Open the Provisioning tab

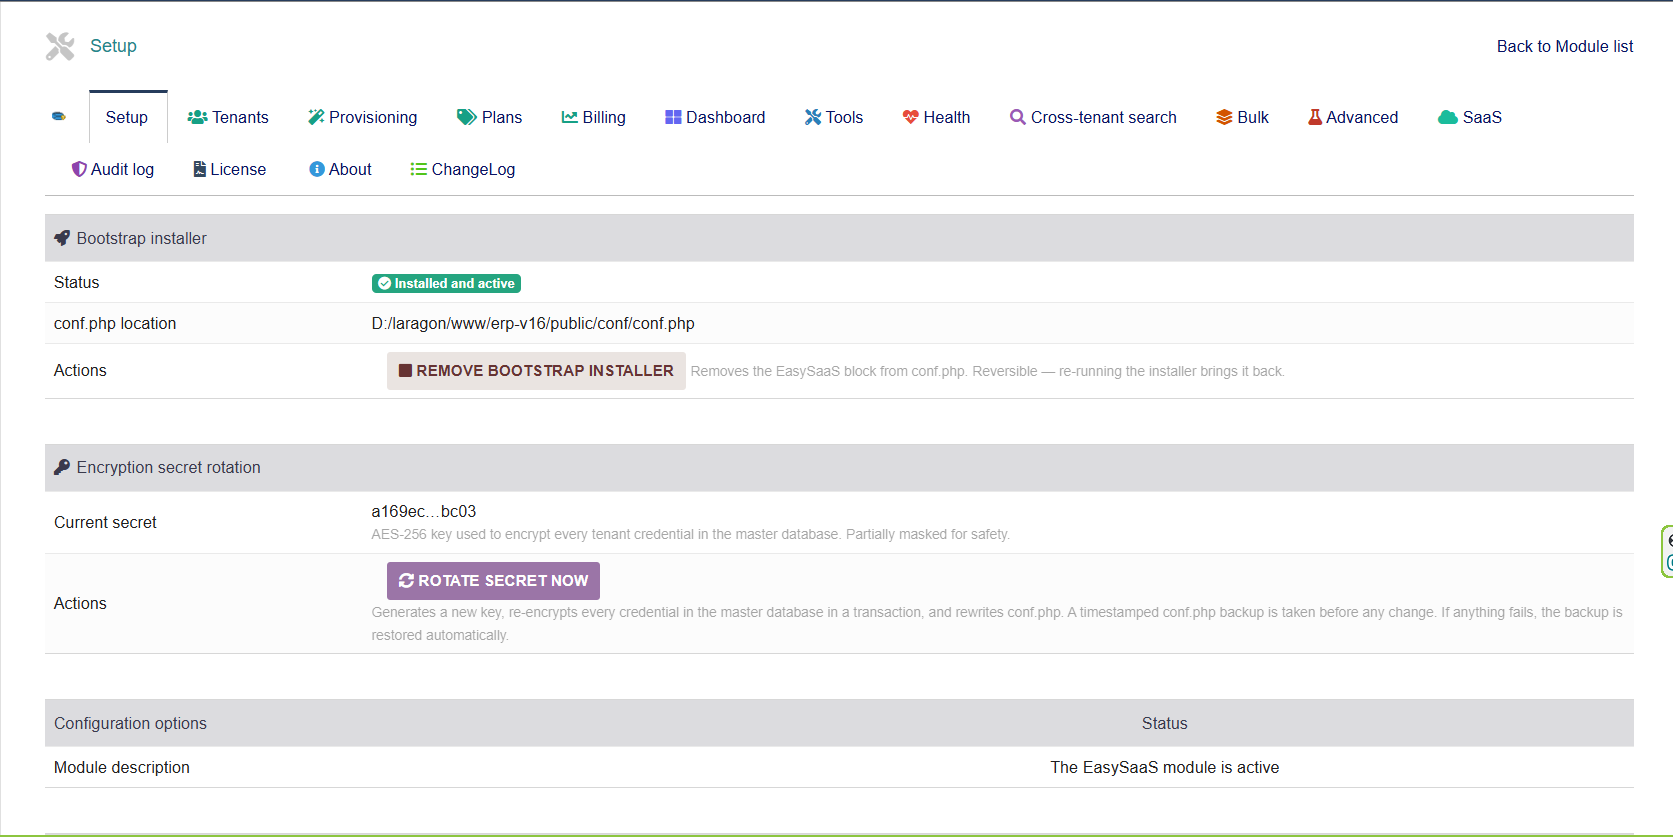tap(363, 117)
